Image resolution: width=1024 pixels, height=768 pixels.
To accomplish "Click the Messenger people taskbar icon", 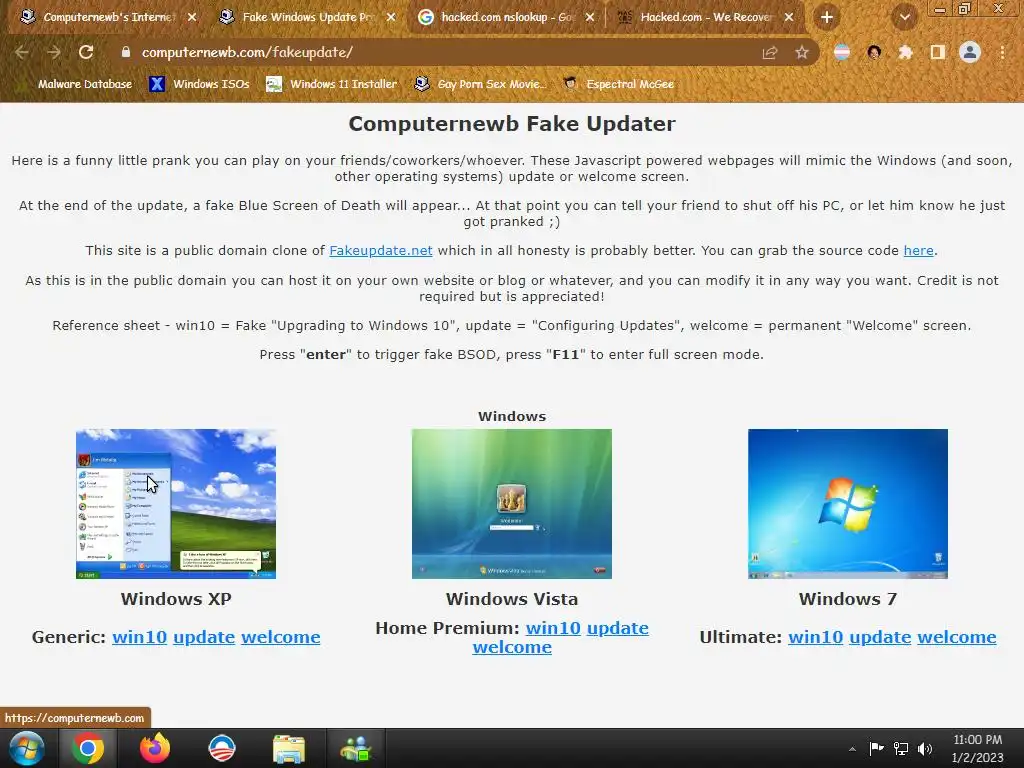I will (x=356, y=748).
